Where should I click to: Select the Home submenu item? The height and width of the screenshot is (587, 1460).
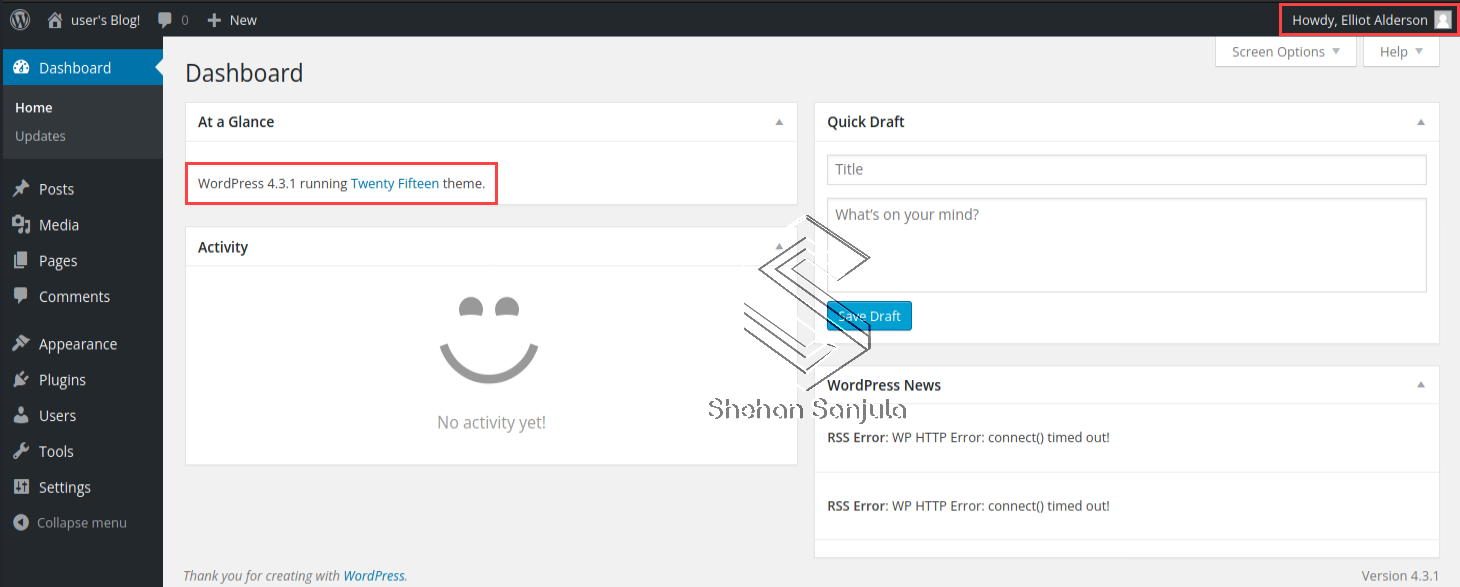click(x=34, y=108)
